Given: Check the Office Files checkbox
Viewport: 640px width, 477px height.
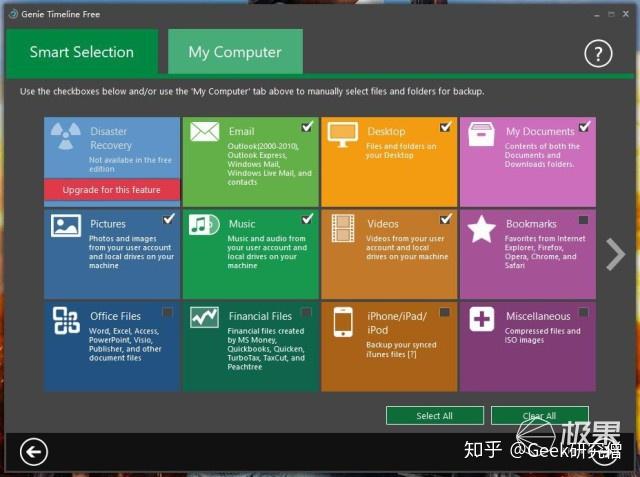Looking at the screenshot, I should pyautogui.click(x=167, y=313).
